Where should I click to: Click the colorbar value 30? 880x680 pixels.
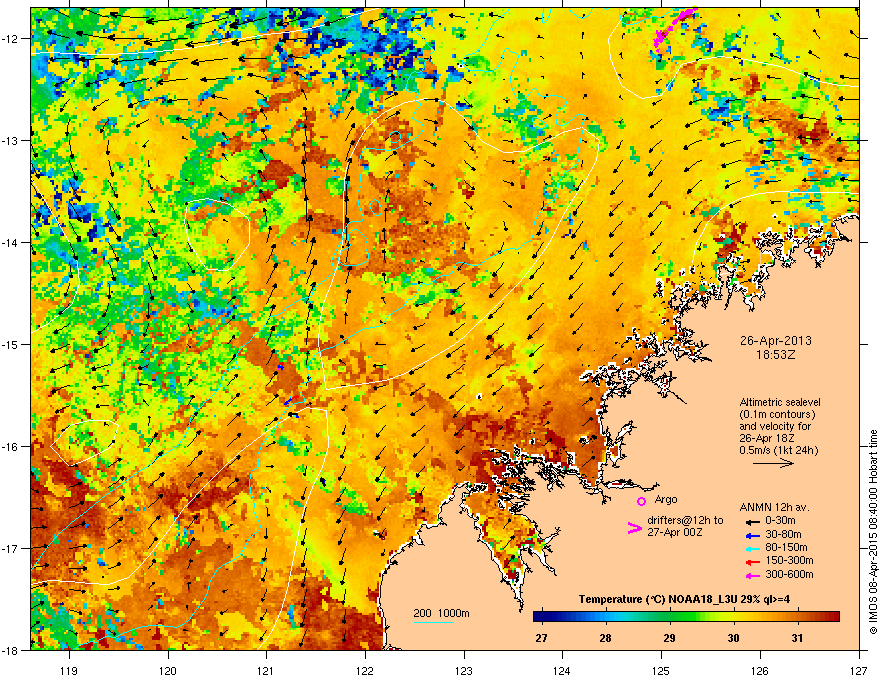coord(733,638)
